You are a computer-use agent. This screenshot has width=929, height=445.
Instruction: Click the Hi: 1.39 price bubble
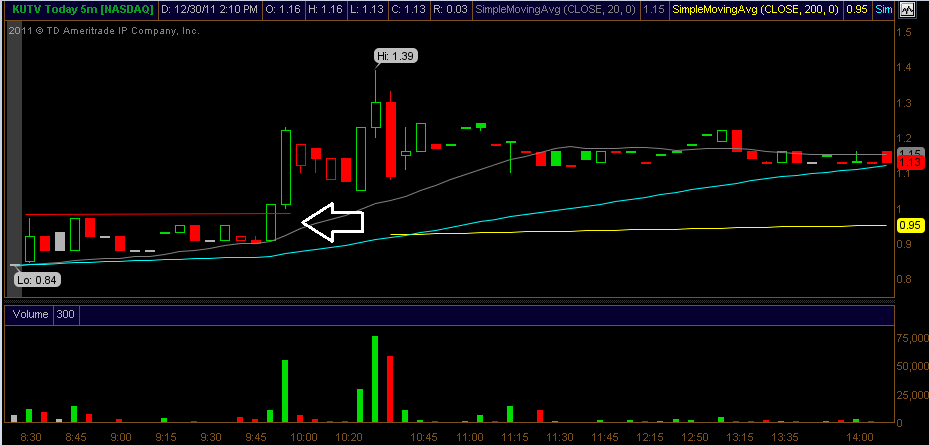[397, 56]
